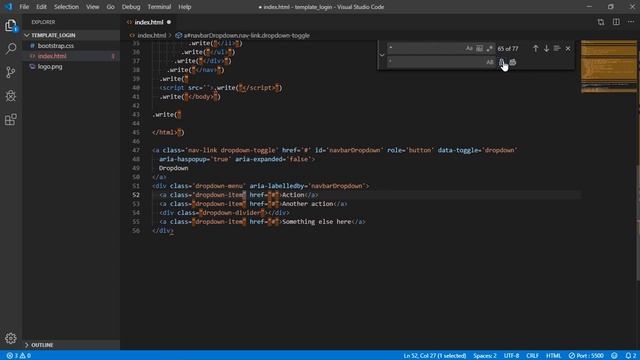Click the 65 of 77 match count
This screenshot has height=360, width=640.
508,49
